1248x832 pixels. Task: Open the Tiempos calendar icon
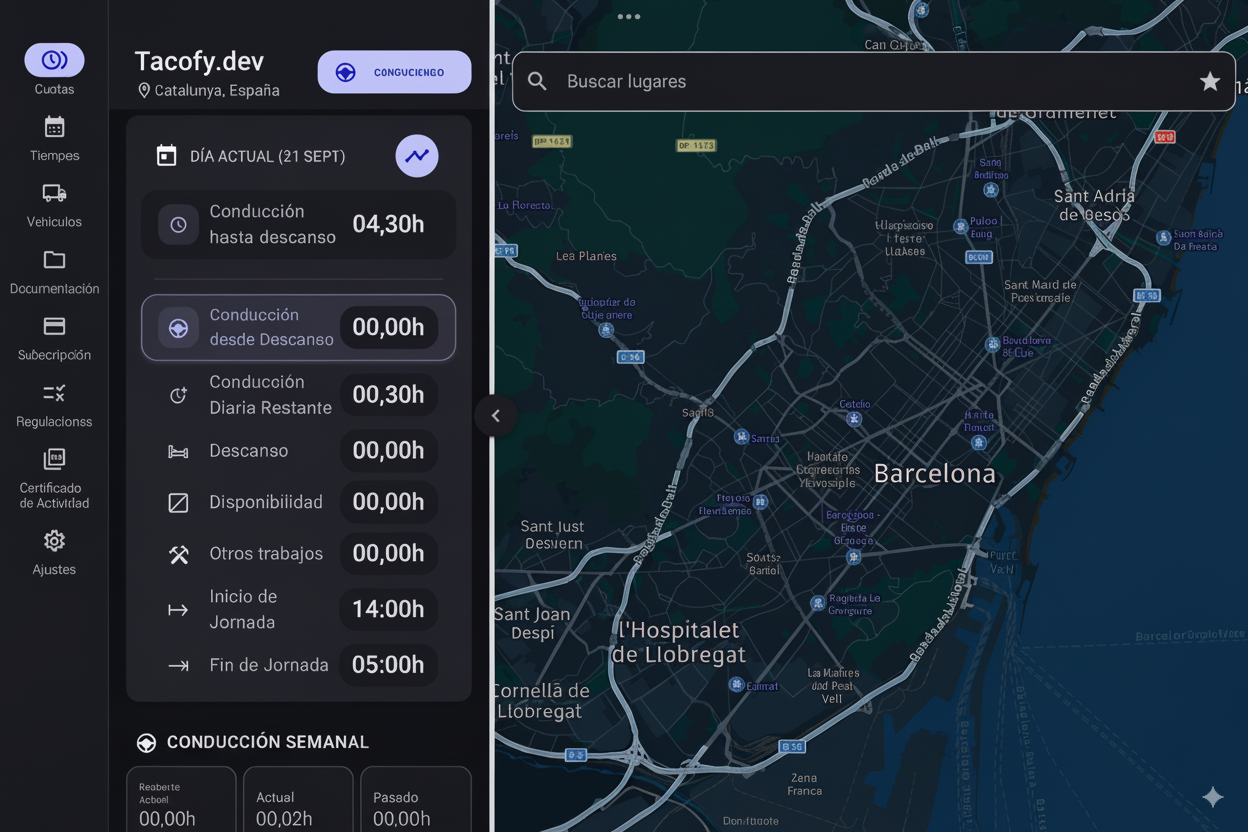pyautogui.click(x=54, y=127)
